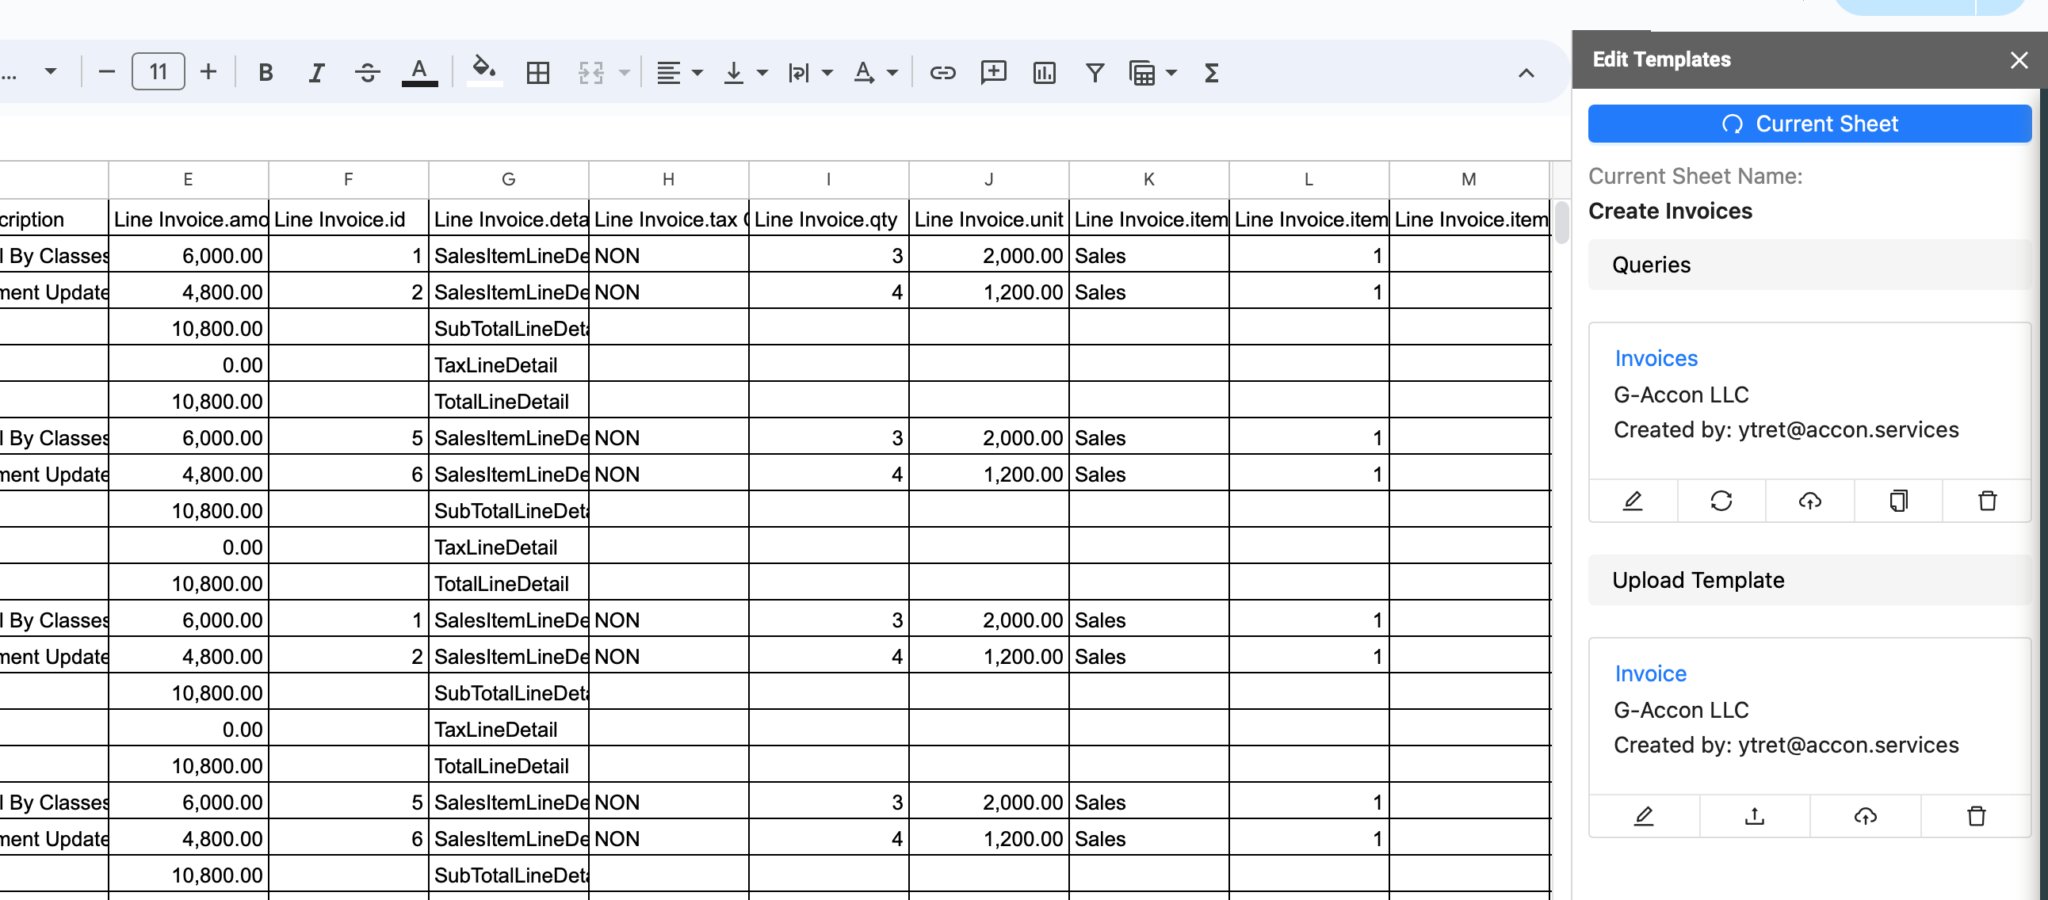This screenshot has width=2048, height=900.
Task: Run upload for the Invoice template
Action: (x=1754, y=816)
